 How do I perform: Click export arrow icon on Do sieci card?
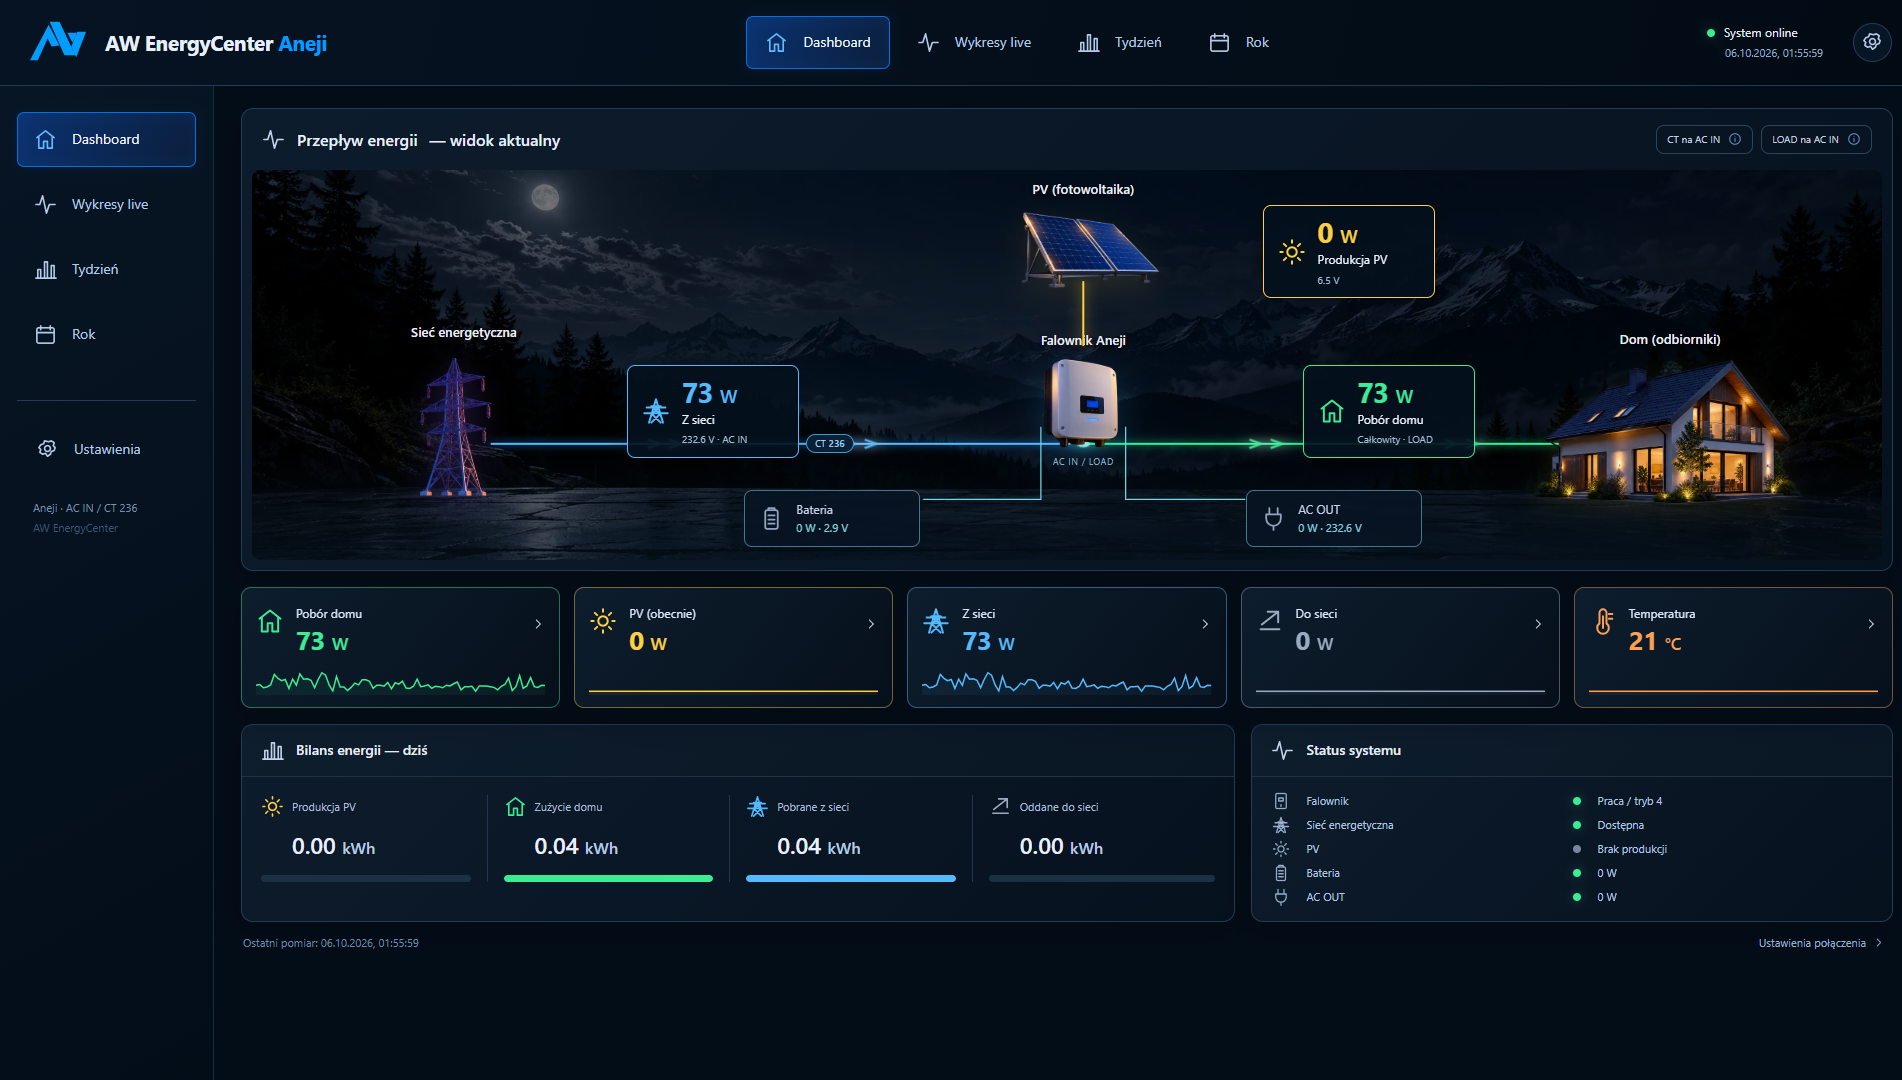(1270, 621)
